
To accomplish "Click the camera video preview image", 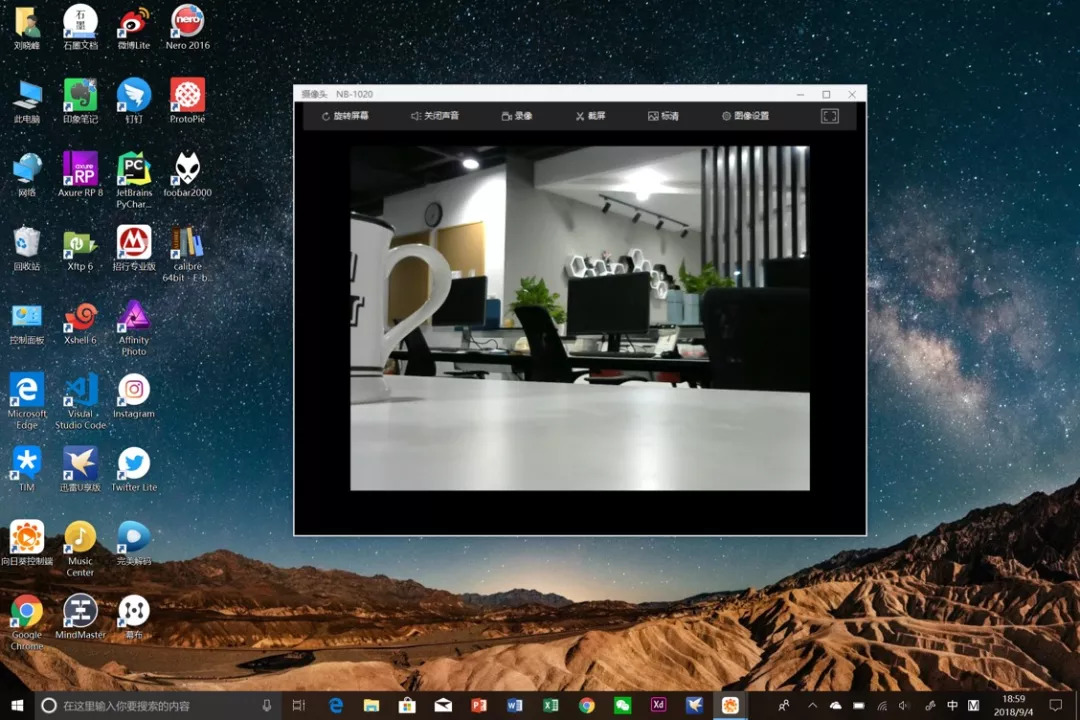I will click(579, 318).
